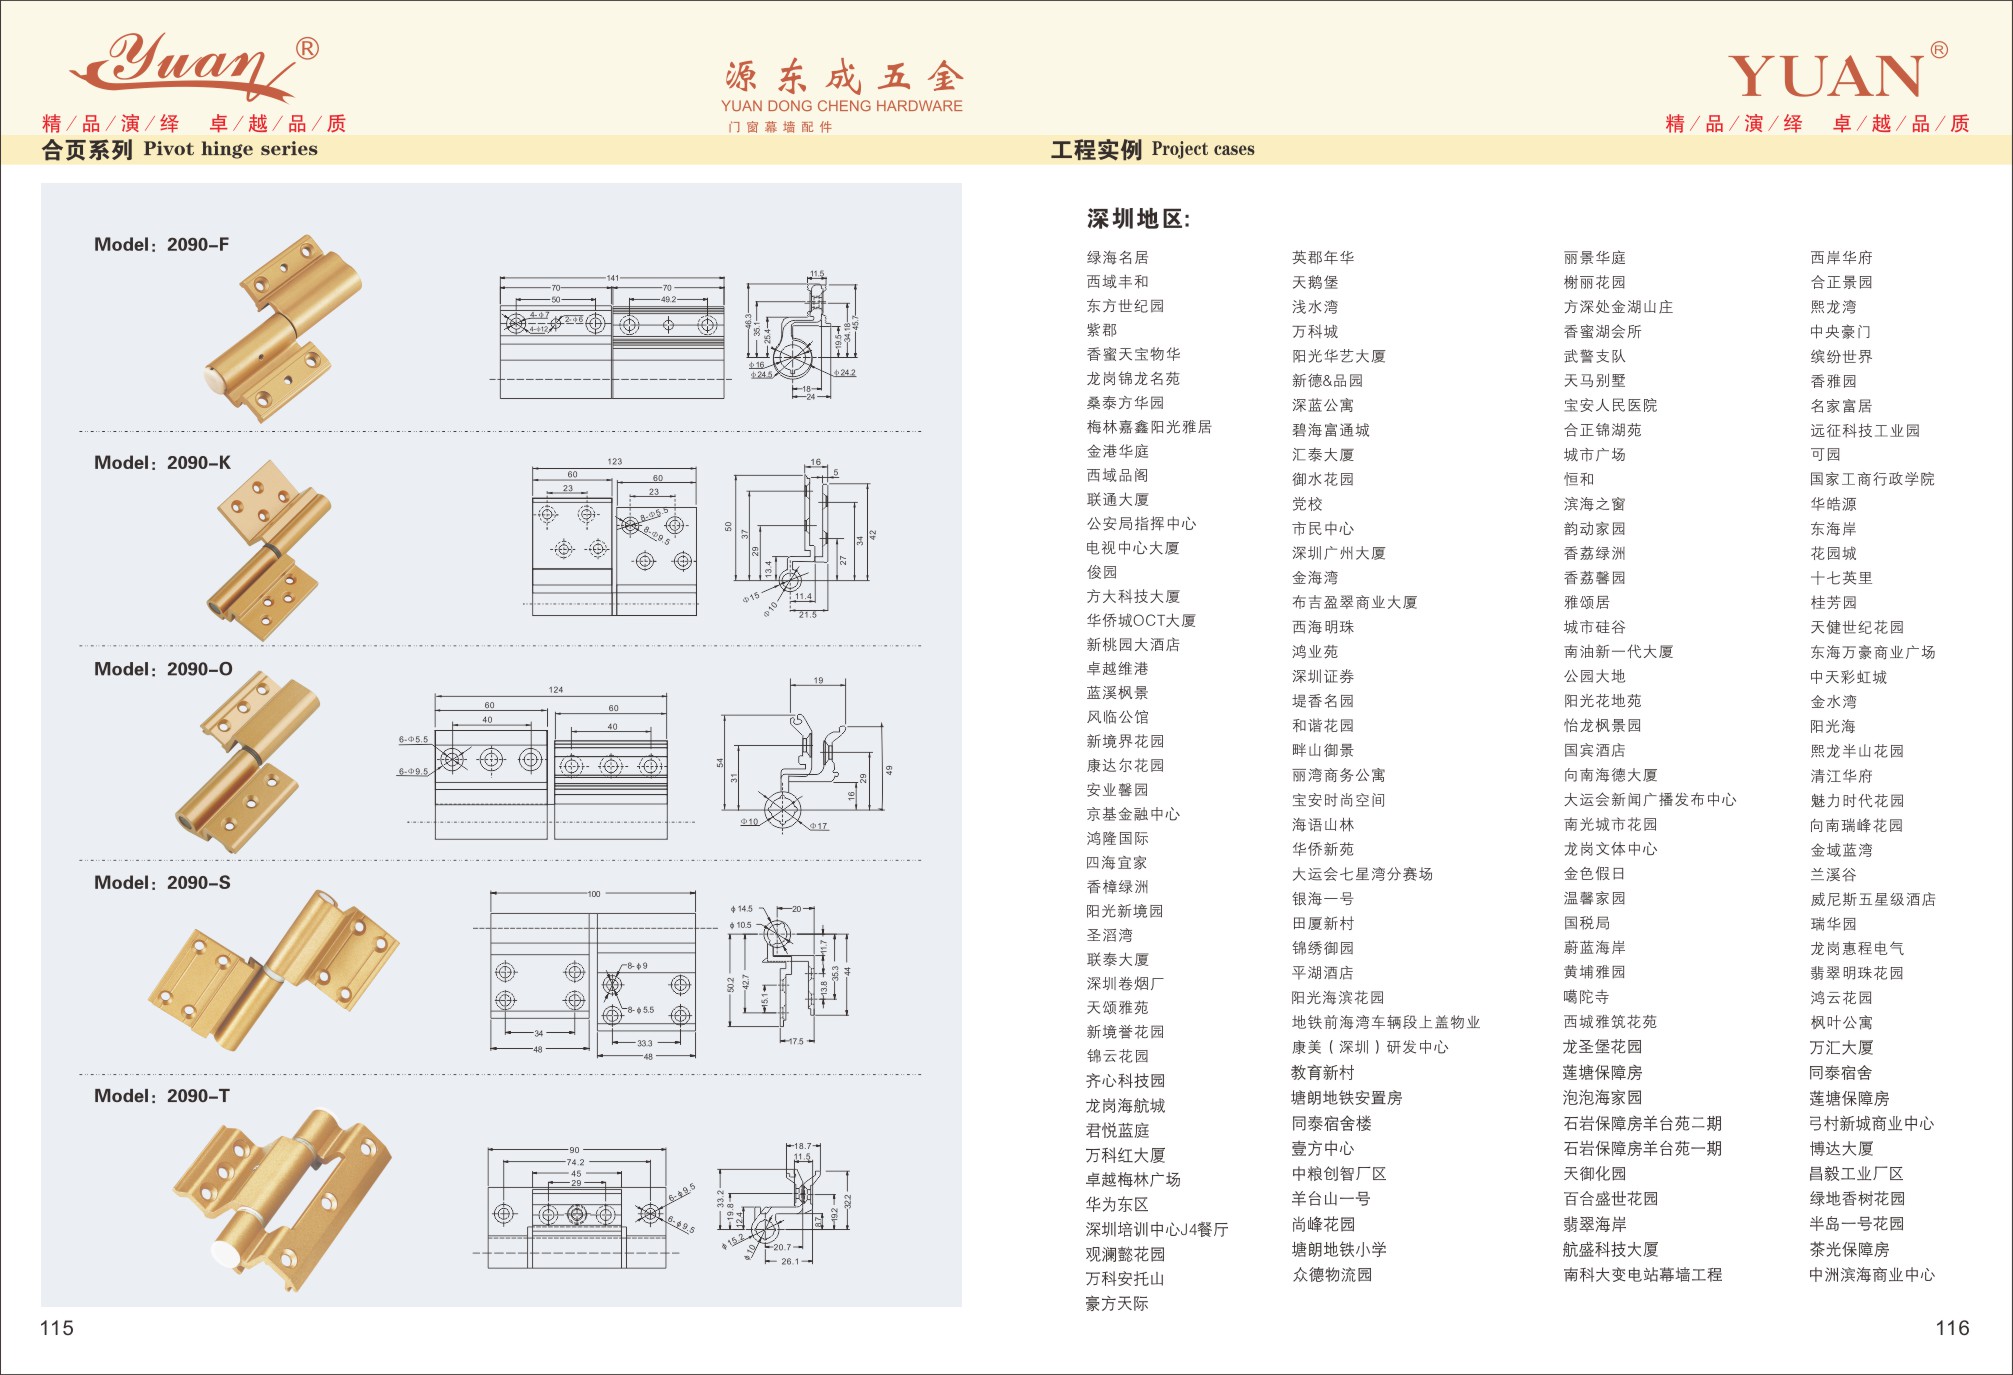Click the '深圳地区:' section heading
The height and width of the screenshot is (1375, 2013).
pyautogui.click(x=1139, y=219)
